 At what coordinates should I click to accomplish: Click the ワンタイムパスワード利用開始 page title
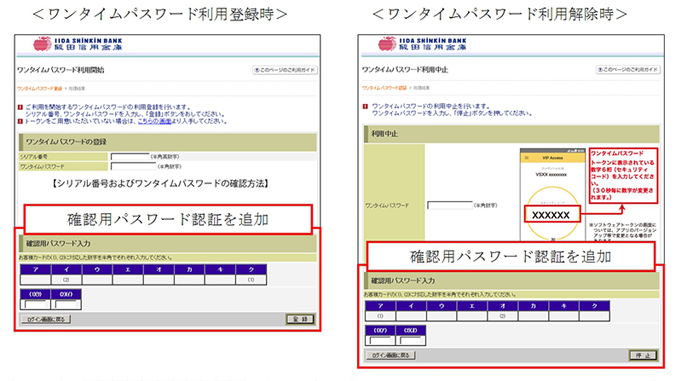click(x=61, y=70)
